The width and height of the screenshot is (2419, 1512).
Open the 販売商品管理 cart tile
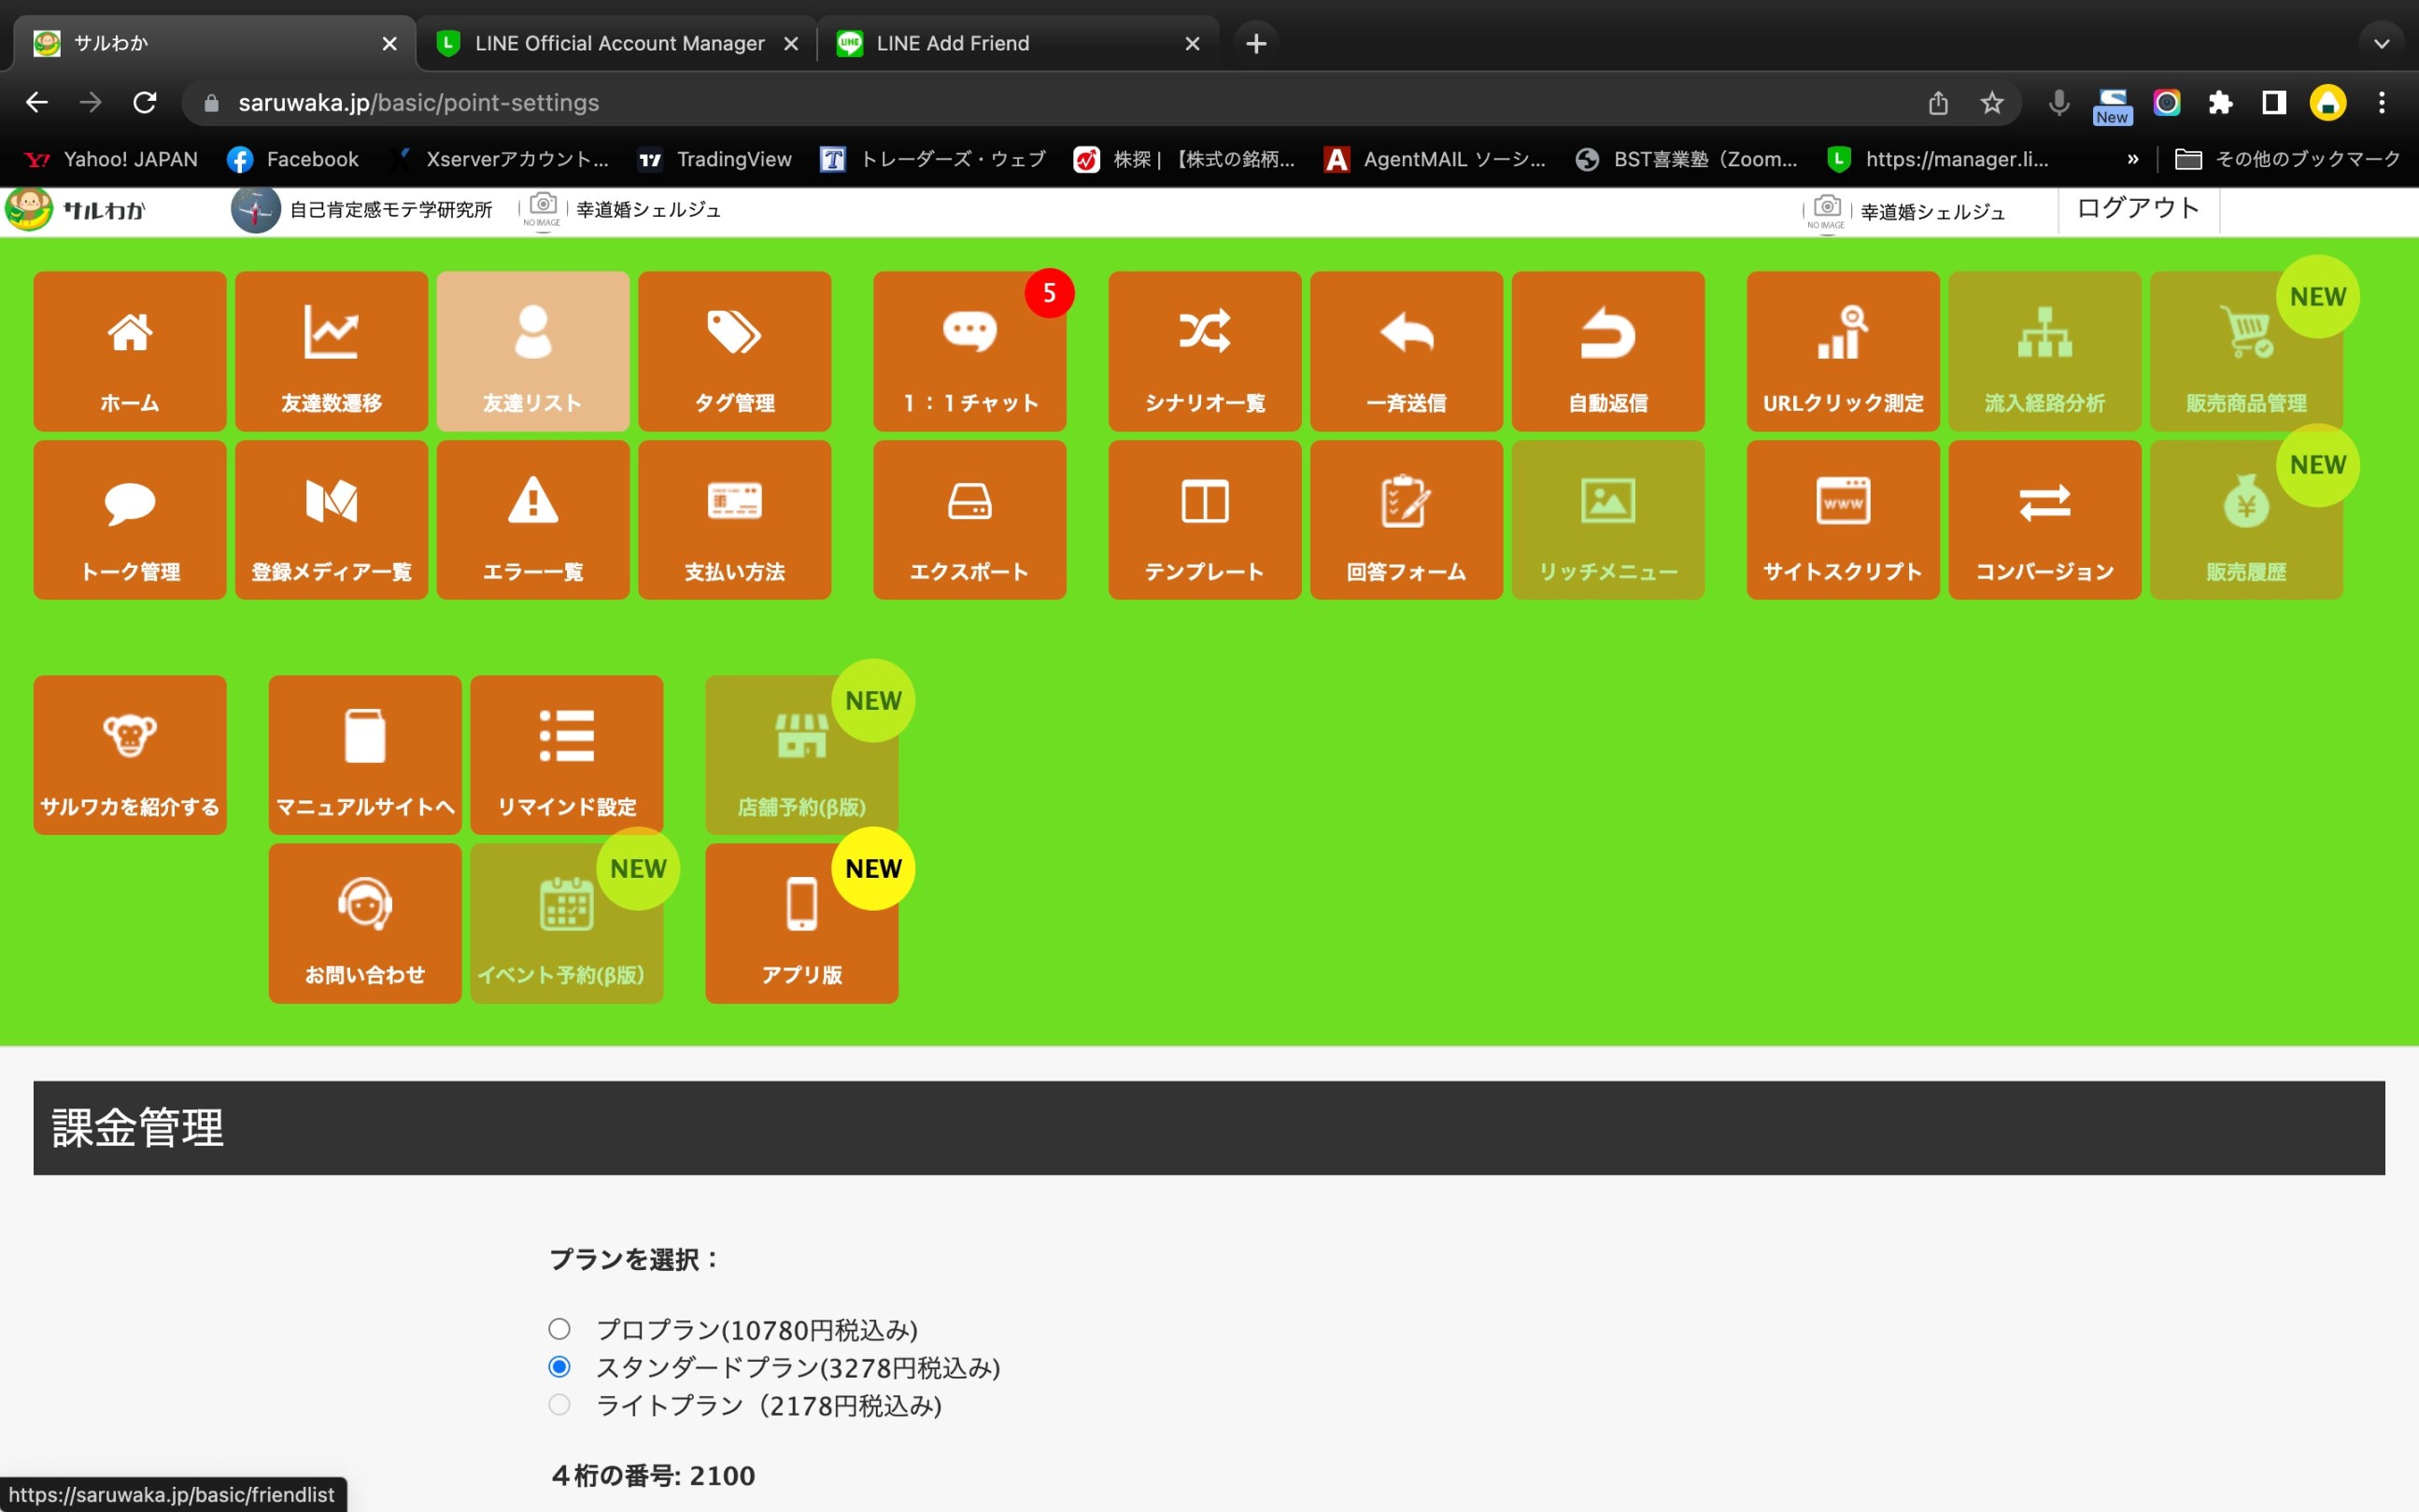(2246, 351)
